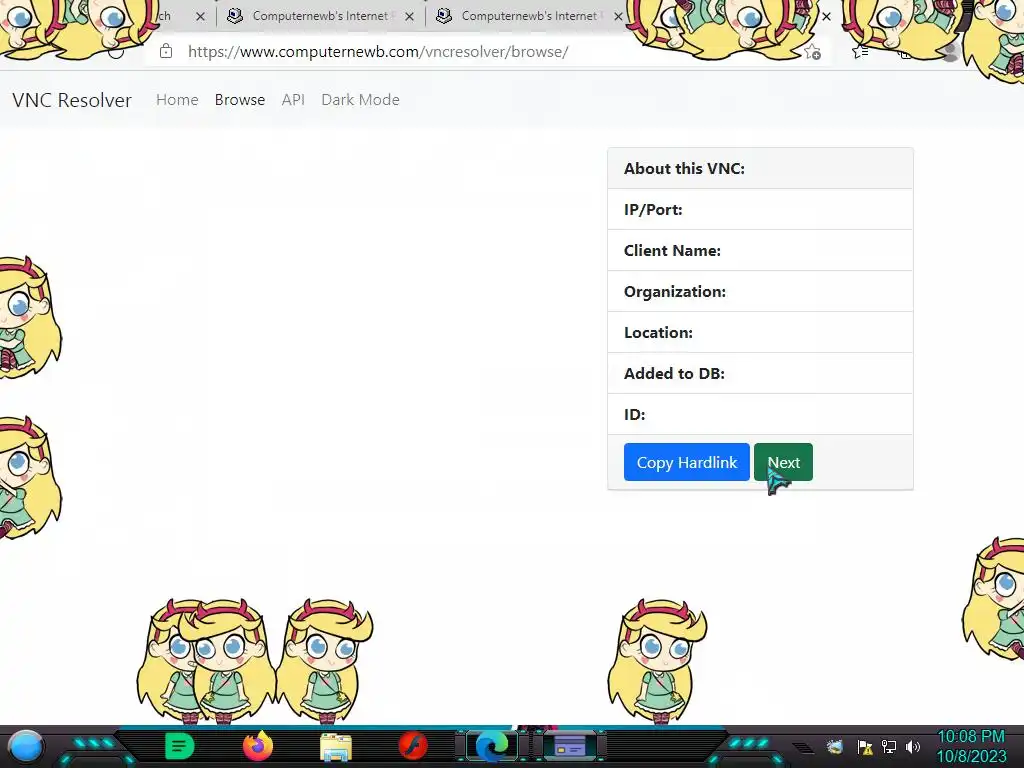Open Action Center flag in system tray
The width and height of the screenshot is (1024, 768).
click(865, 746)
